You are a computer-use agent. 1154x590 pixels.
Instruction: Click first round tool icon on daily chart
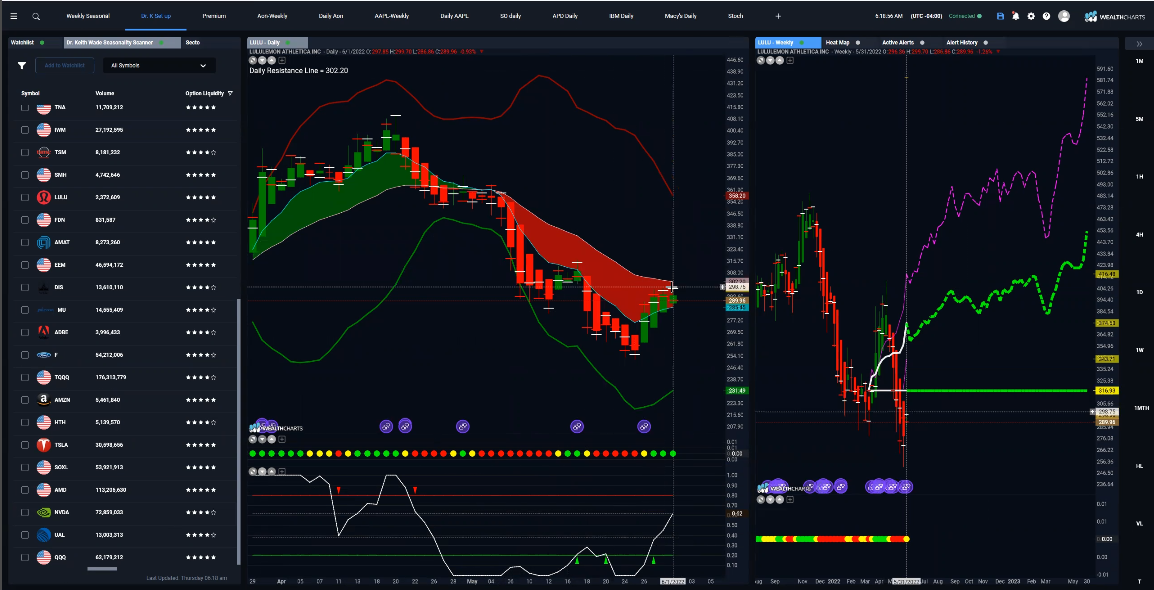pos(254,60)
